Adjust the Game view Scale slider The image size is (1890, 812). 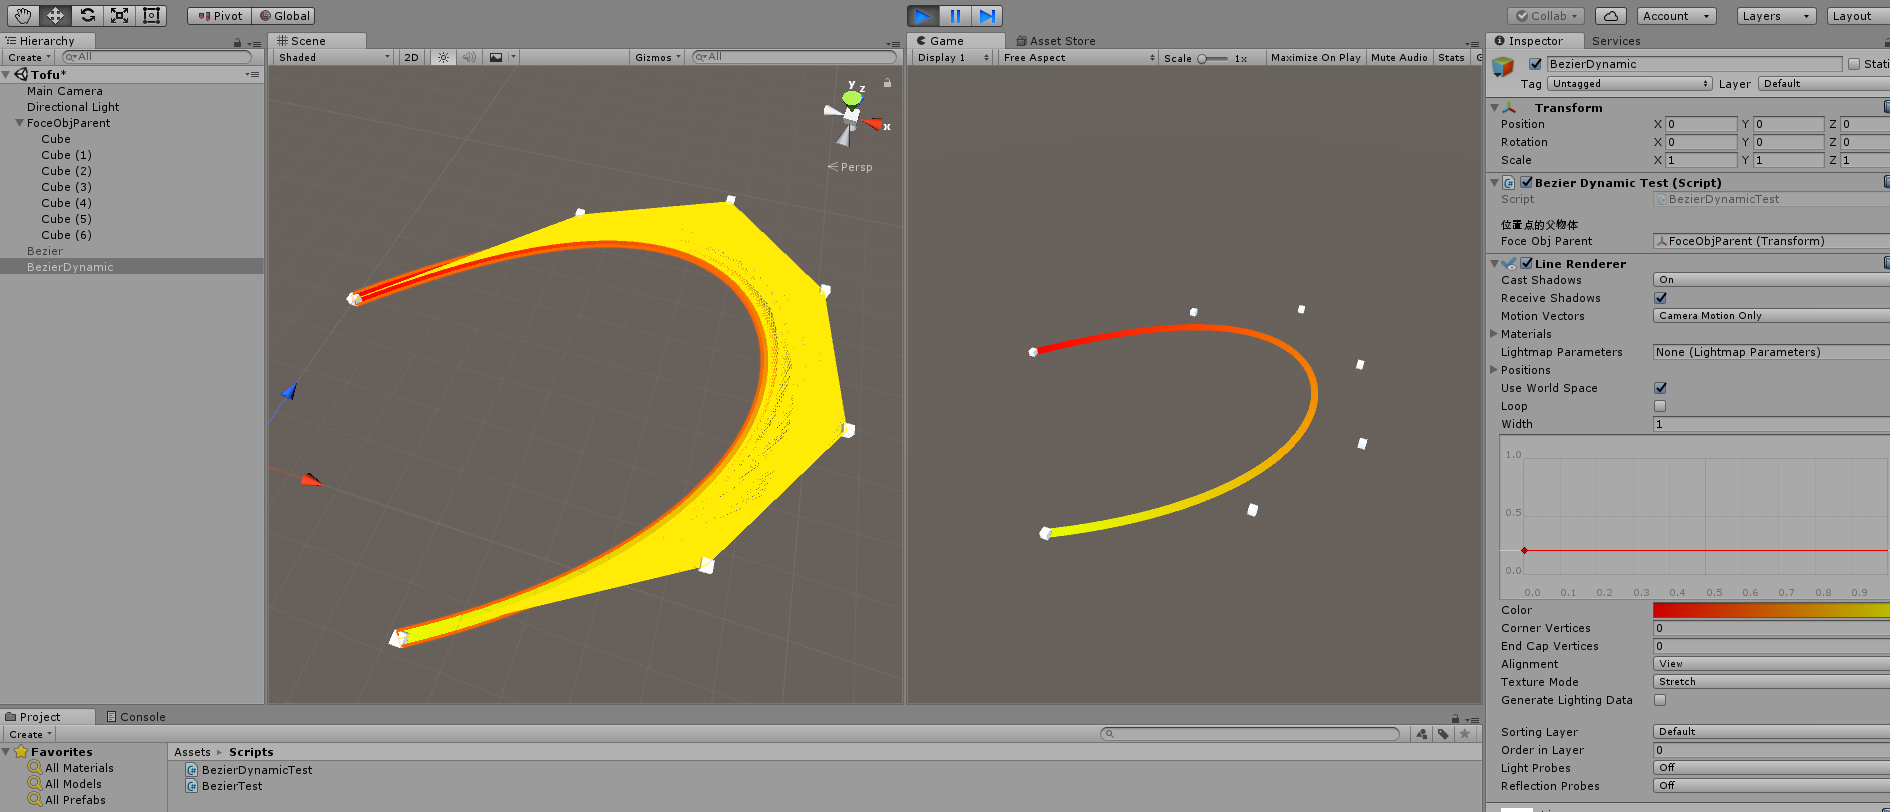tap(1213, 58)
